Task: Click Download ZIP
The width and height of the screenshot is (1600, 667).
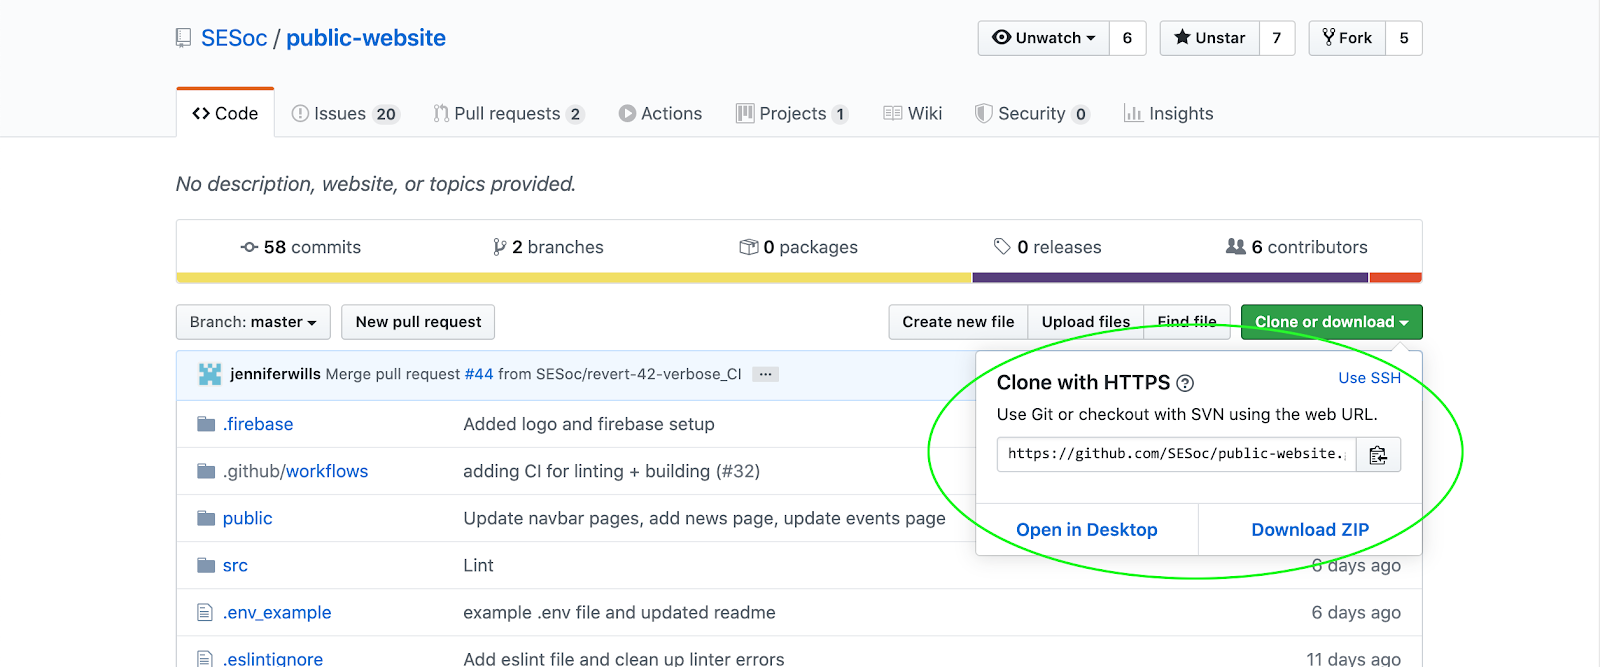Action: 1310,530
